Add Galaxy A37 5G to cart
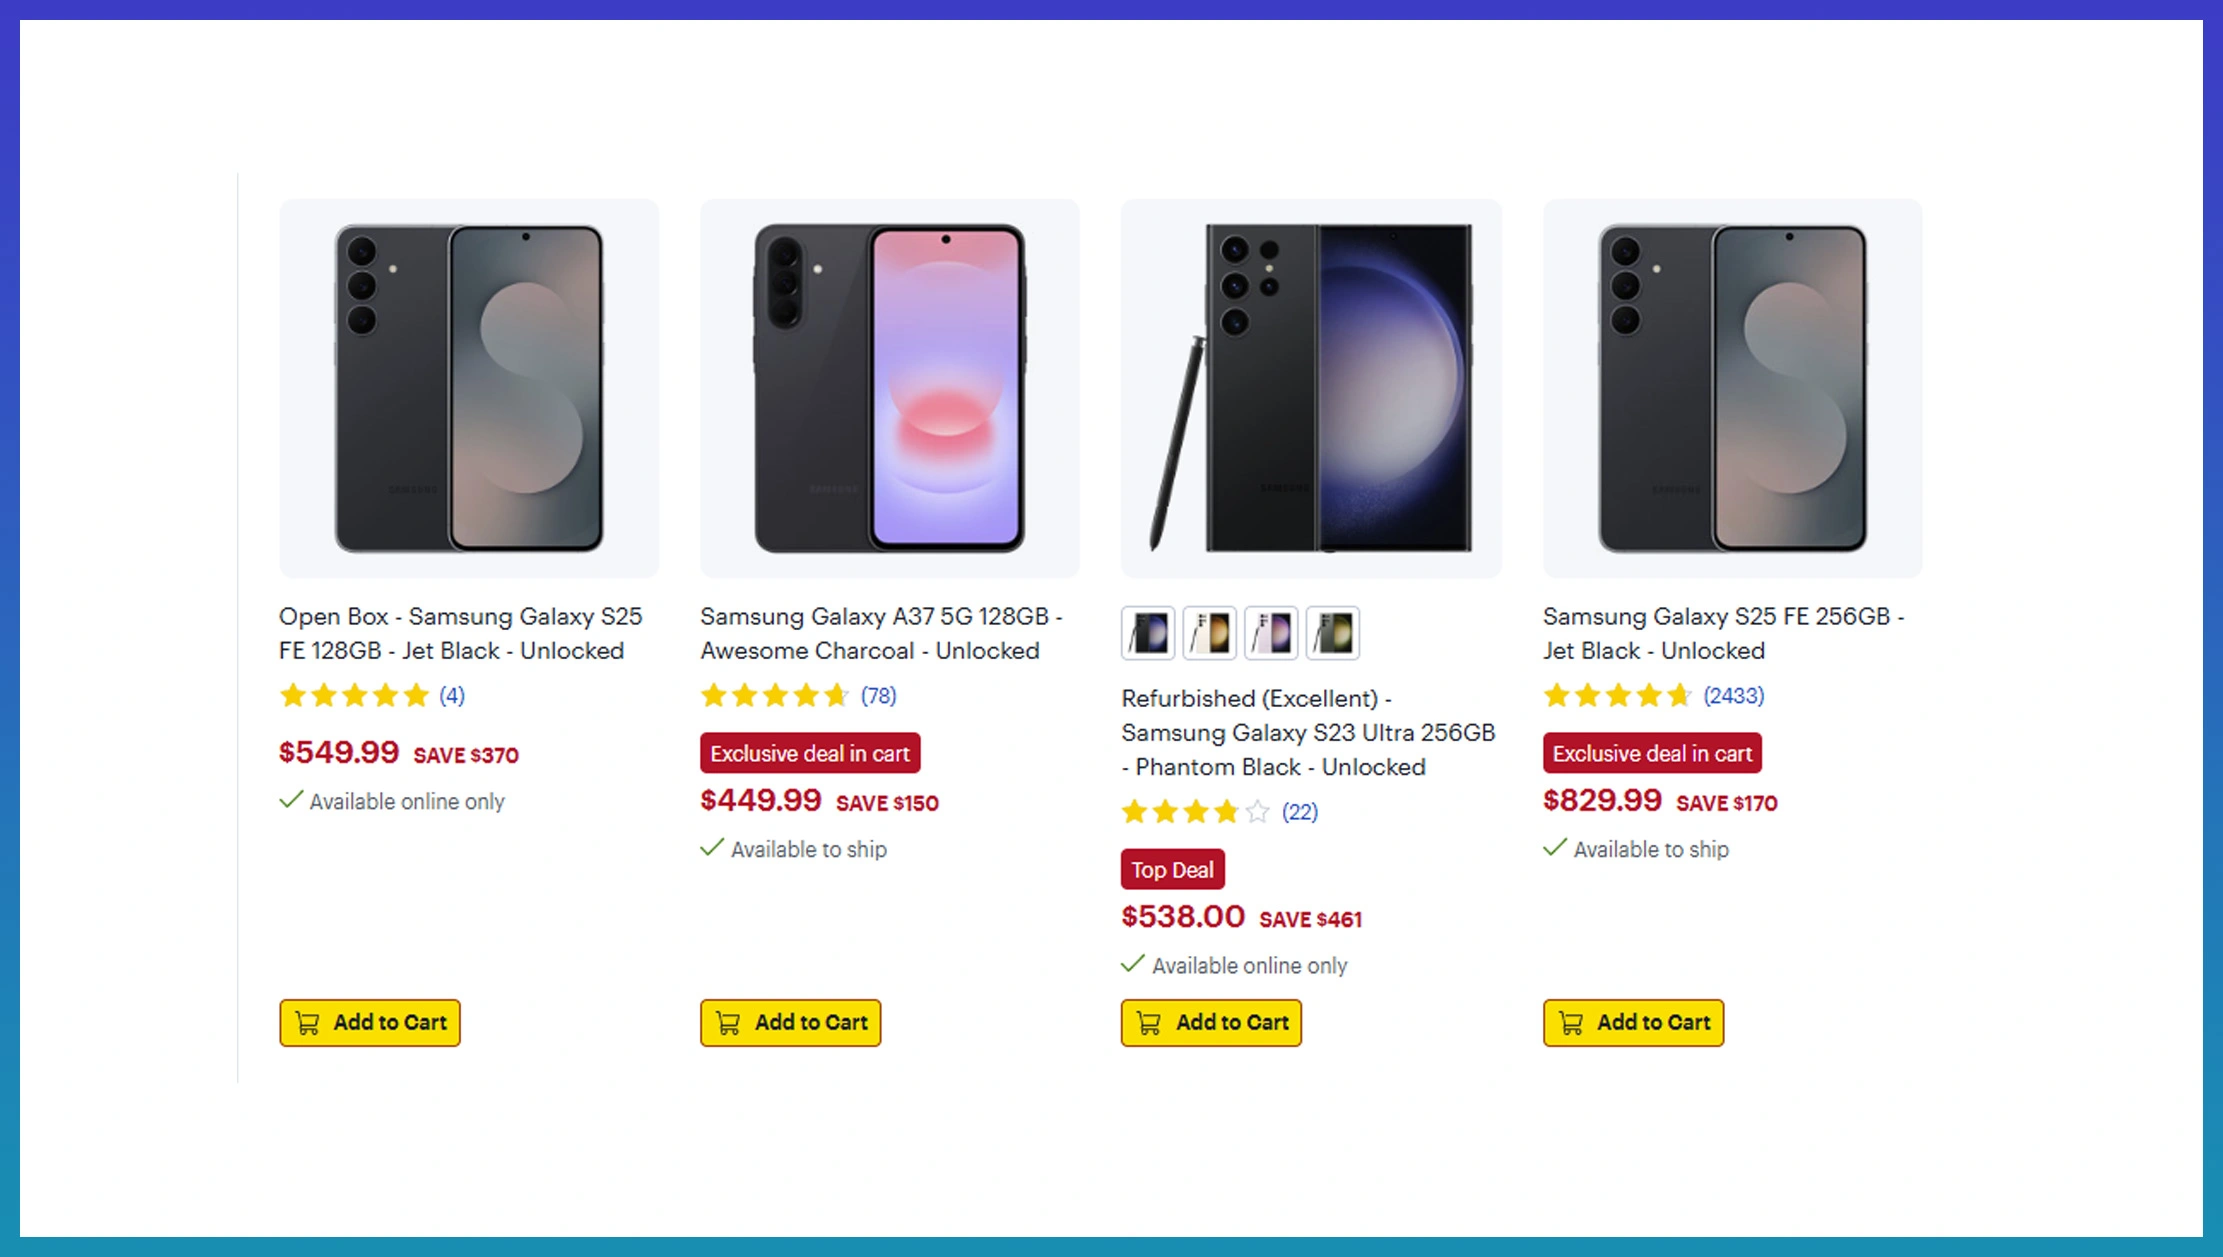The width and height of the screenshot is (2223, 1257). (791, 1023)
